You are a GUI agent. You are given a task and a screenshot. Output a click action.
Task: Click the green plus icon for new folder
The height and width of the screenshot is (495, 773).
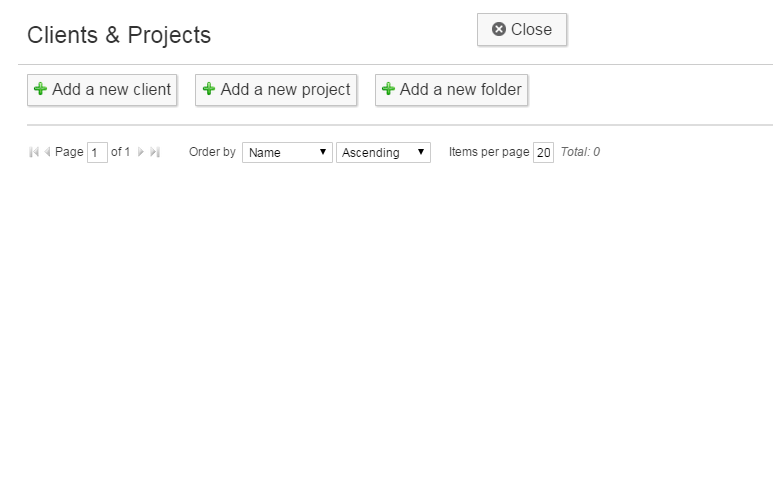pos(388,89)
